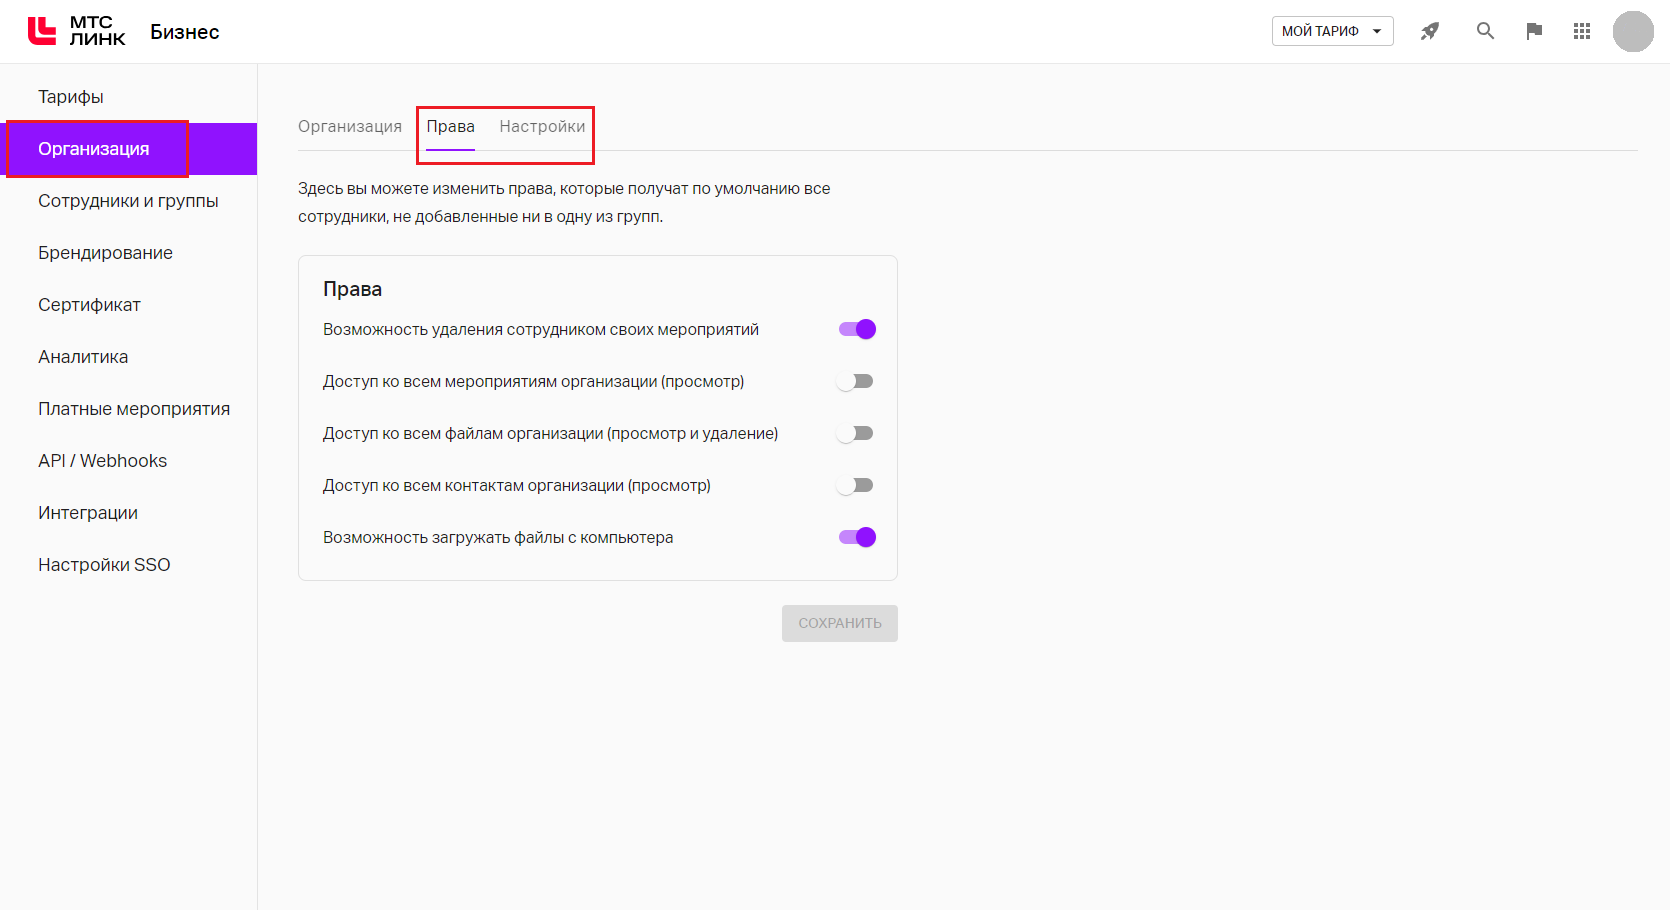This screenshot has height=910, width=1670.
Task: Open the apps grid icon
Action: coord(1582,31)
